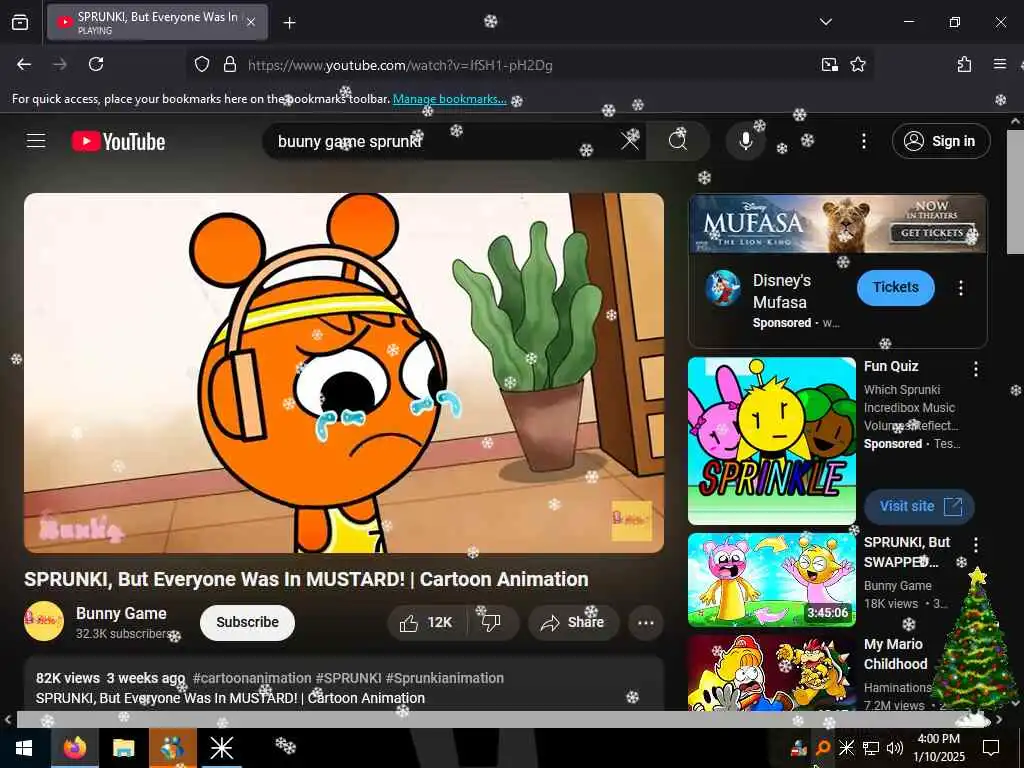This screenshot has width=1024, height=768.
Task: Click the Visit site button
Action: click(919, 506)
